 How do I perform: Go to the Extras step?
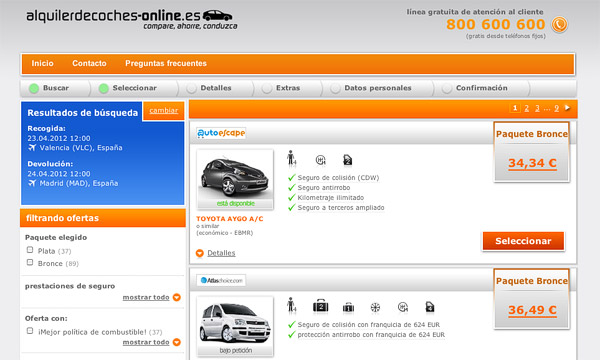(x=288, y=88)
